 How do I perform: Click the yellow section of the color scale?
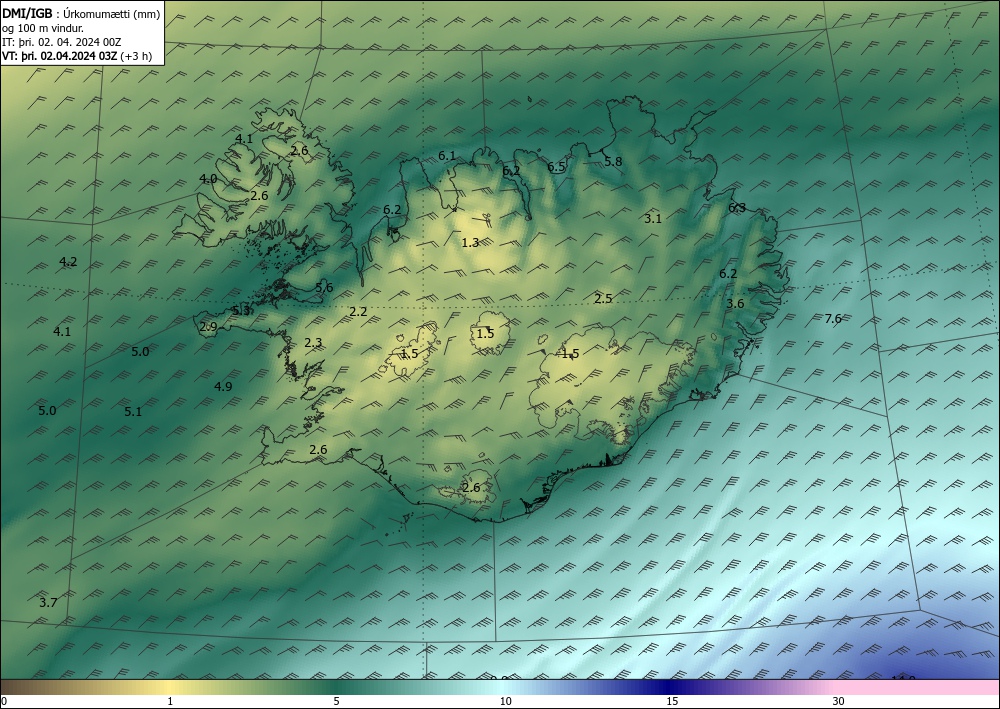tap(167, 687)
